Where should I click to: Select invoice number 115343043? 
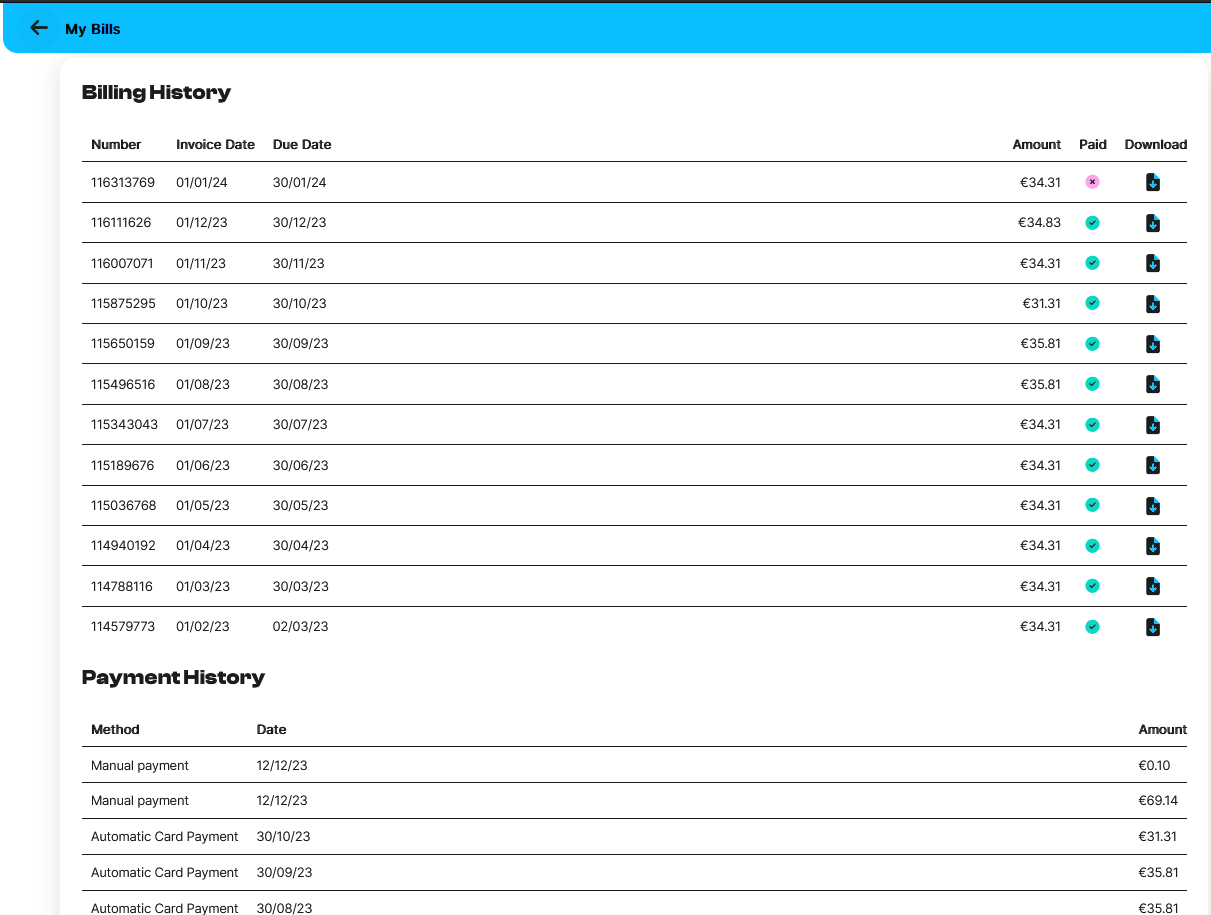click(124, 424)
